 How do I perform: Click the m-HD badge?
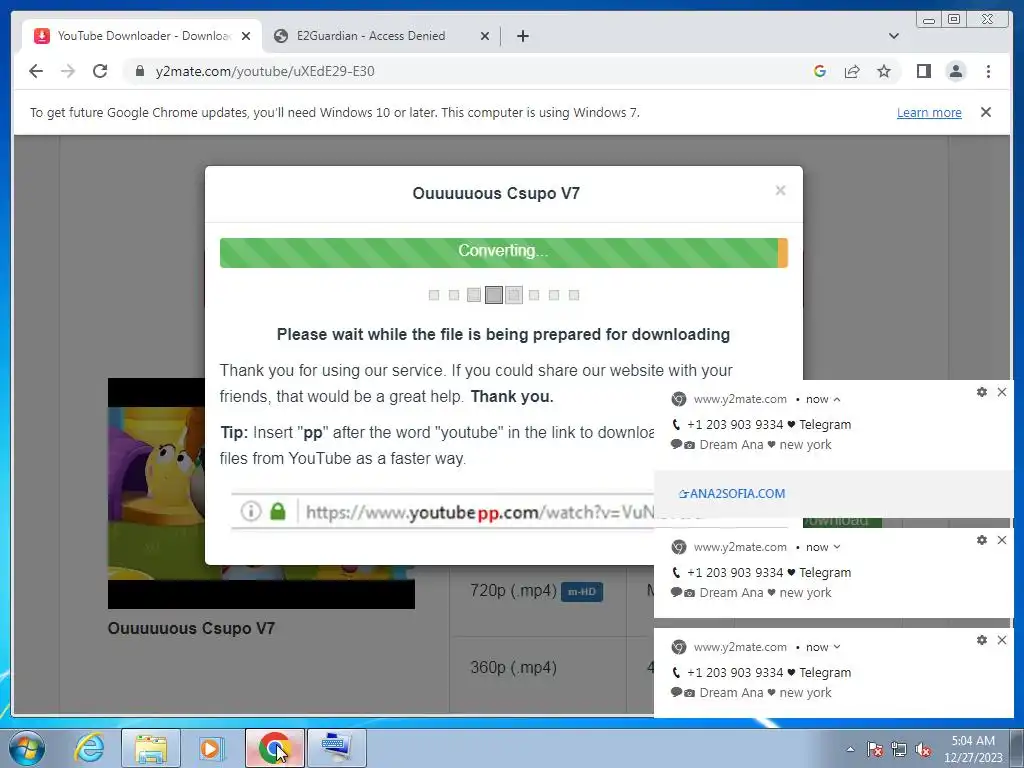581,592
